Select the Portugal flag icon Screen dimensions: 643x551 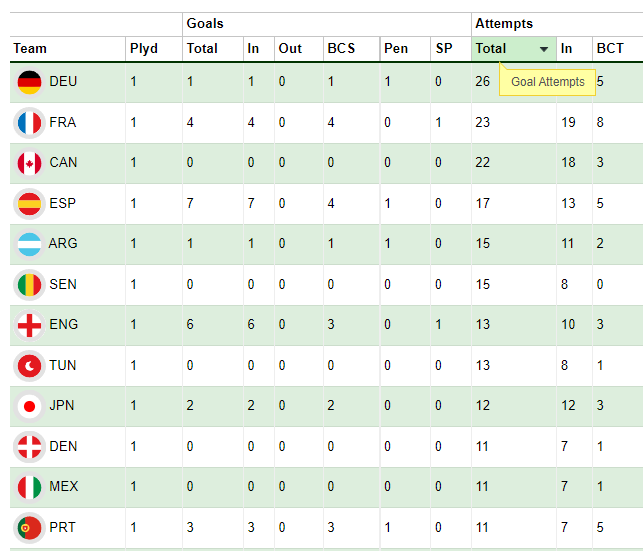(x=29, y=528)
